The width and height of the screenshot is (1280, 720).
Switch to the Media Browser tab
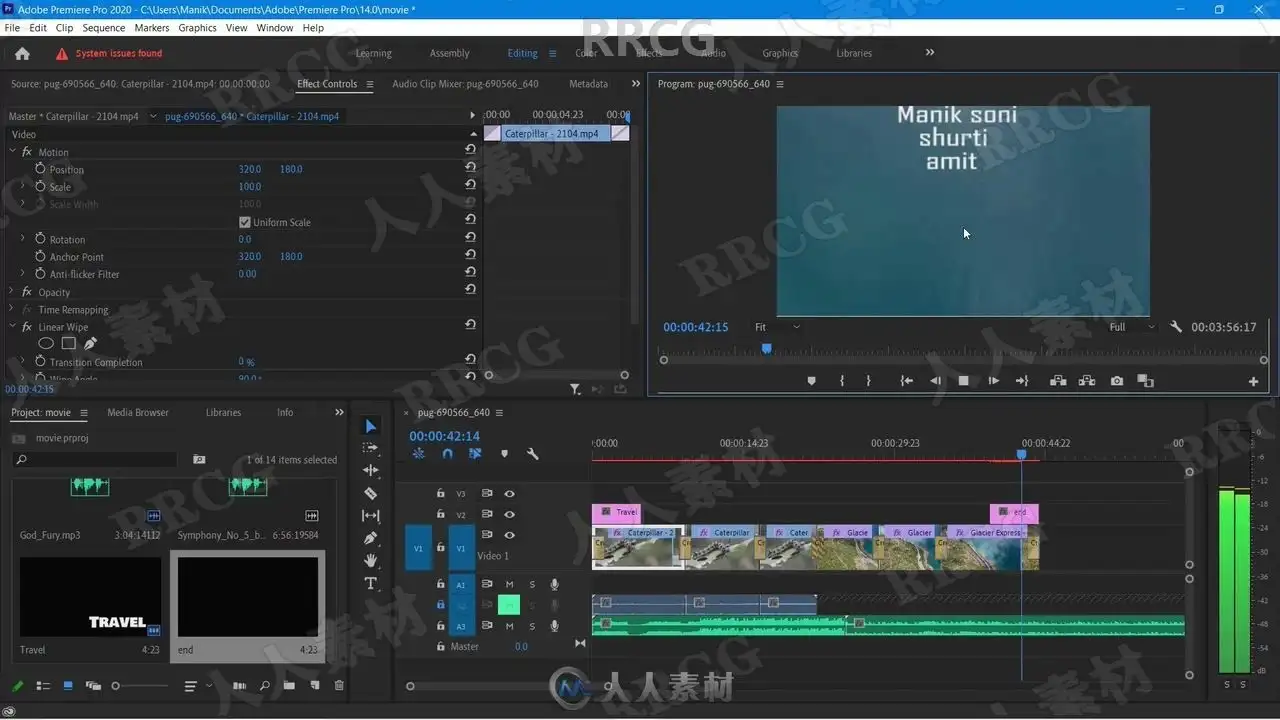click(138, 412)
